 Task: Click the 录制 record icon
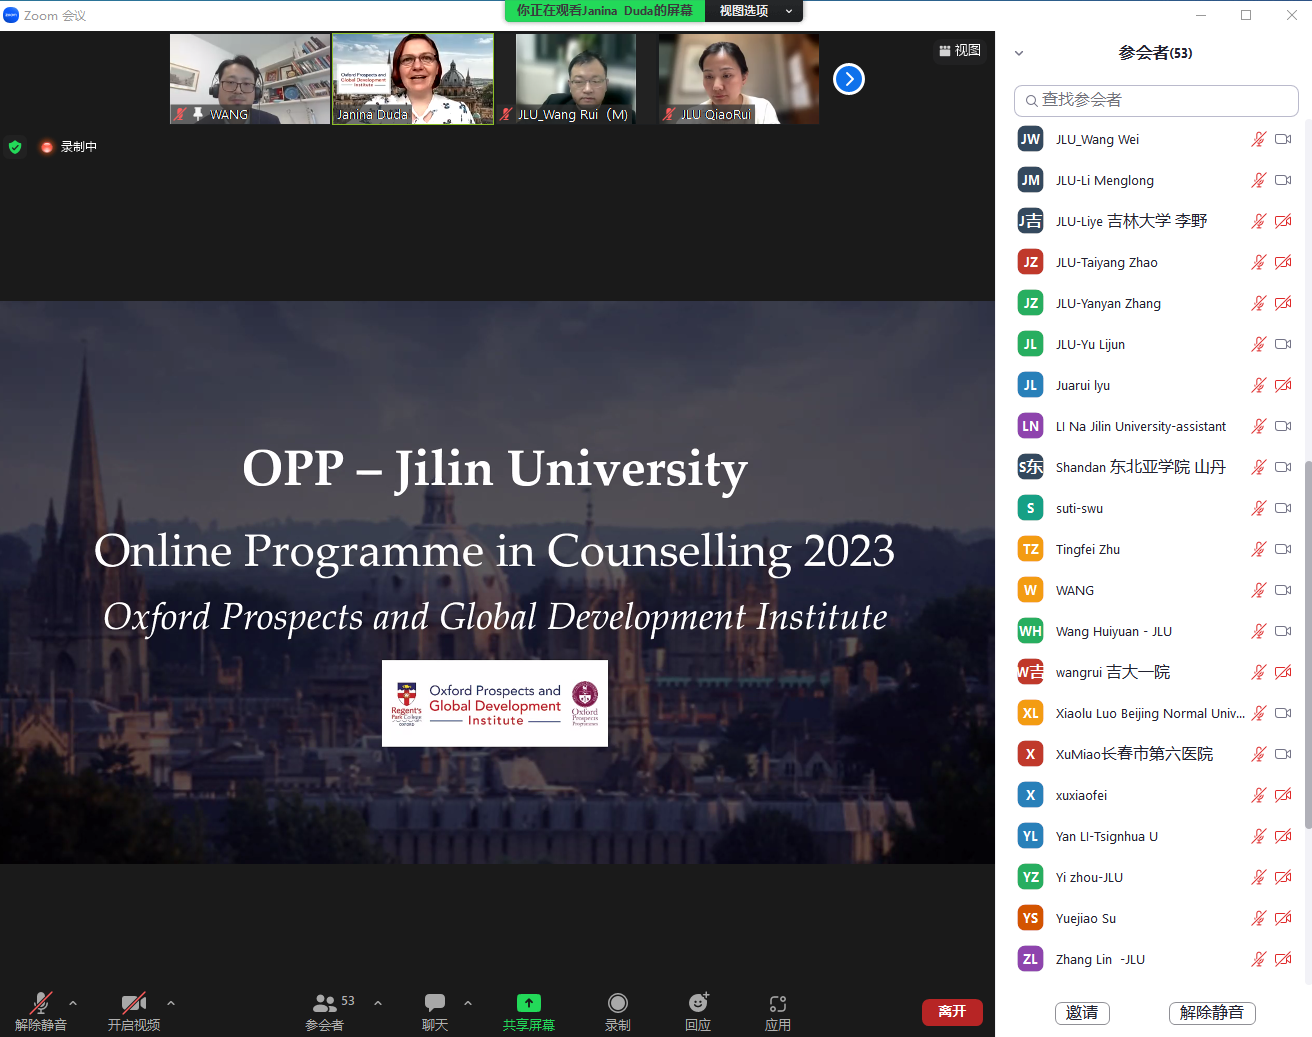pos(618,1003)
